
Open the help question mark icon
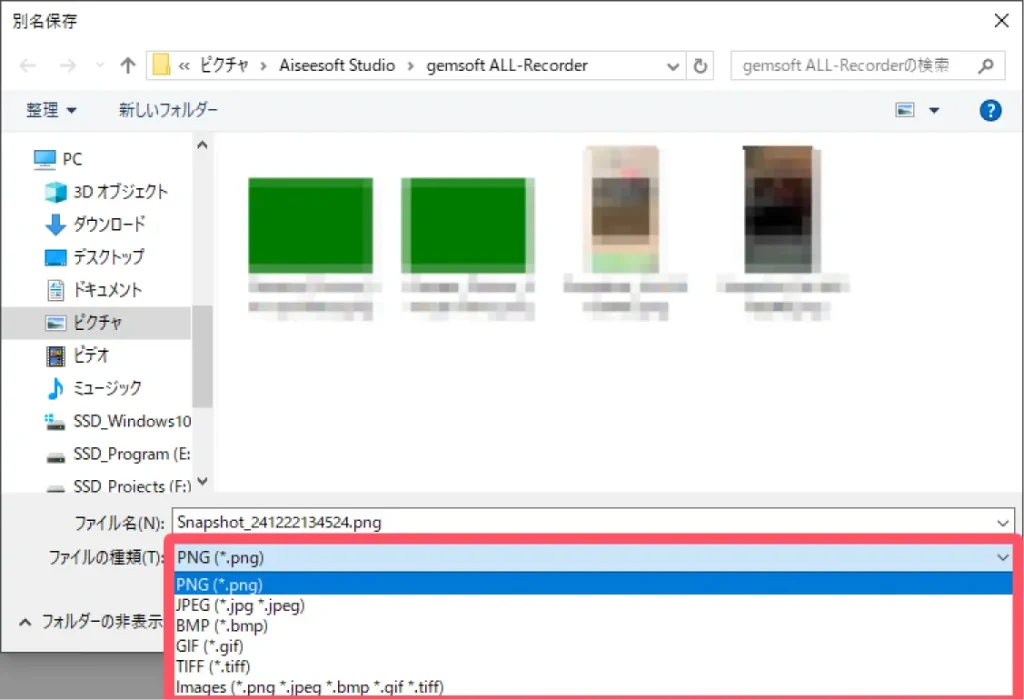point(990,110)
